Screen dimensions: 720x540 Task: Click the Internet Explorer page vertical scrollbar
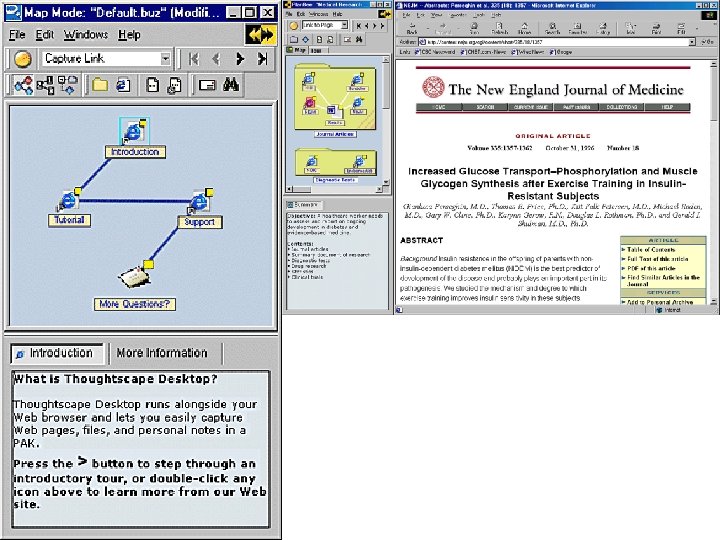pyautogui.click(x=713, y=182)
